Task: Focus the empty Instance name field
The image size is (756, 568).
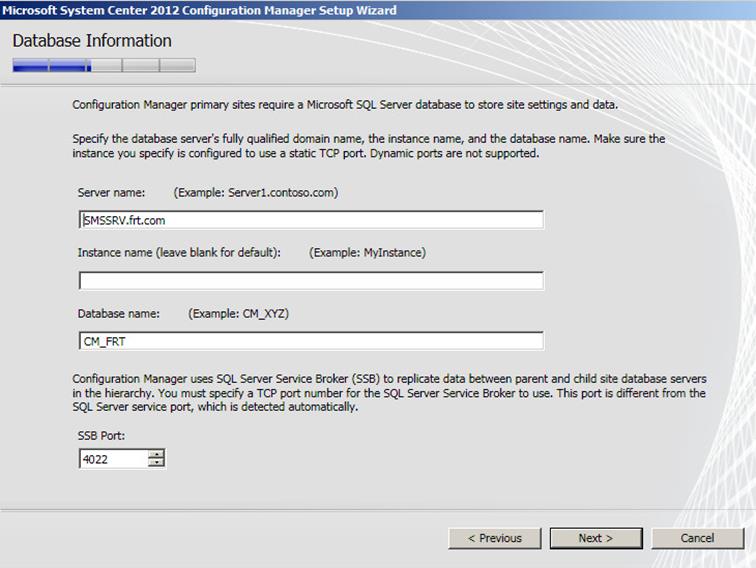Action: coord(310,281)
